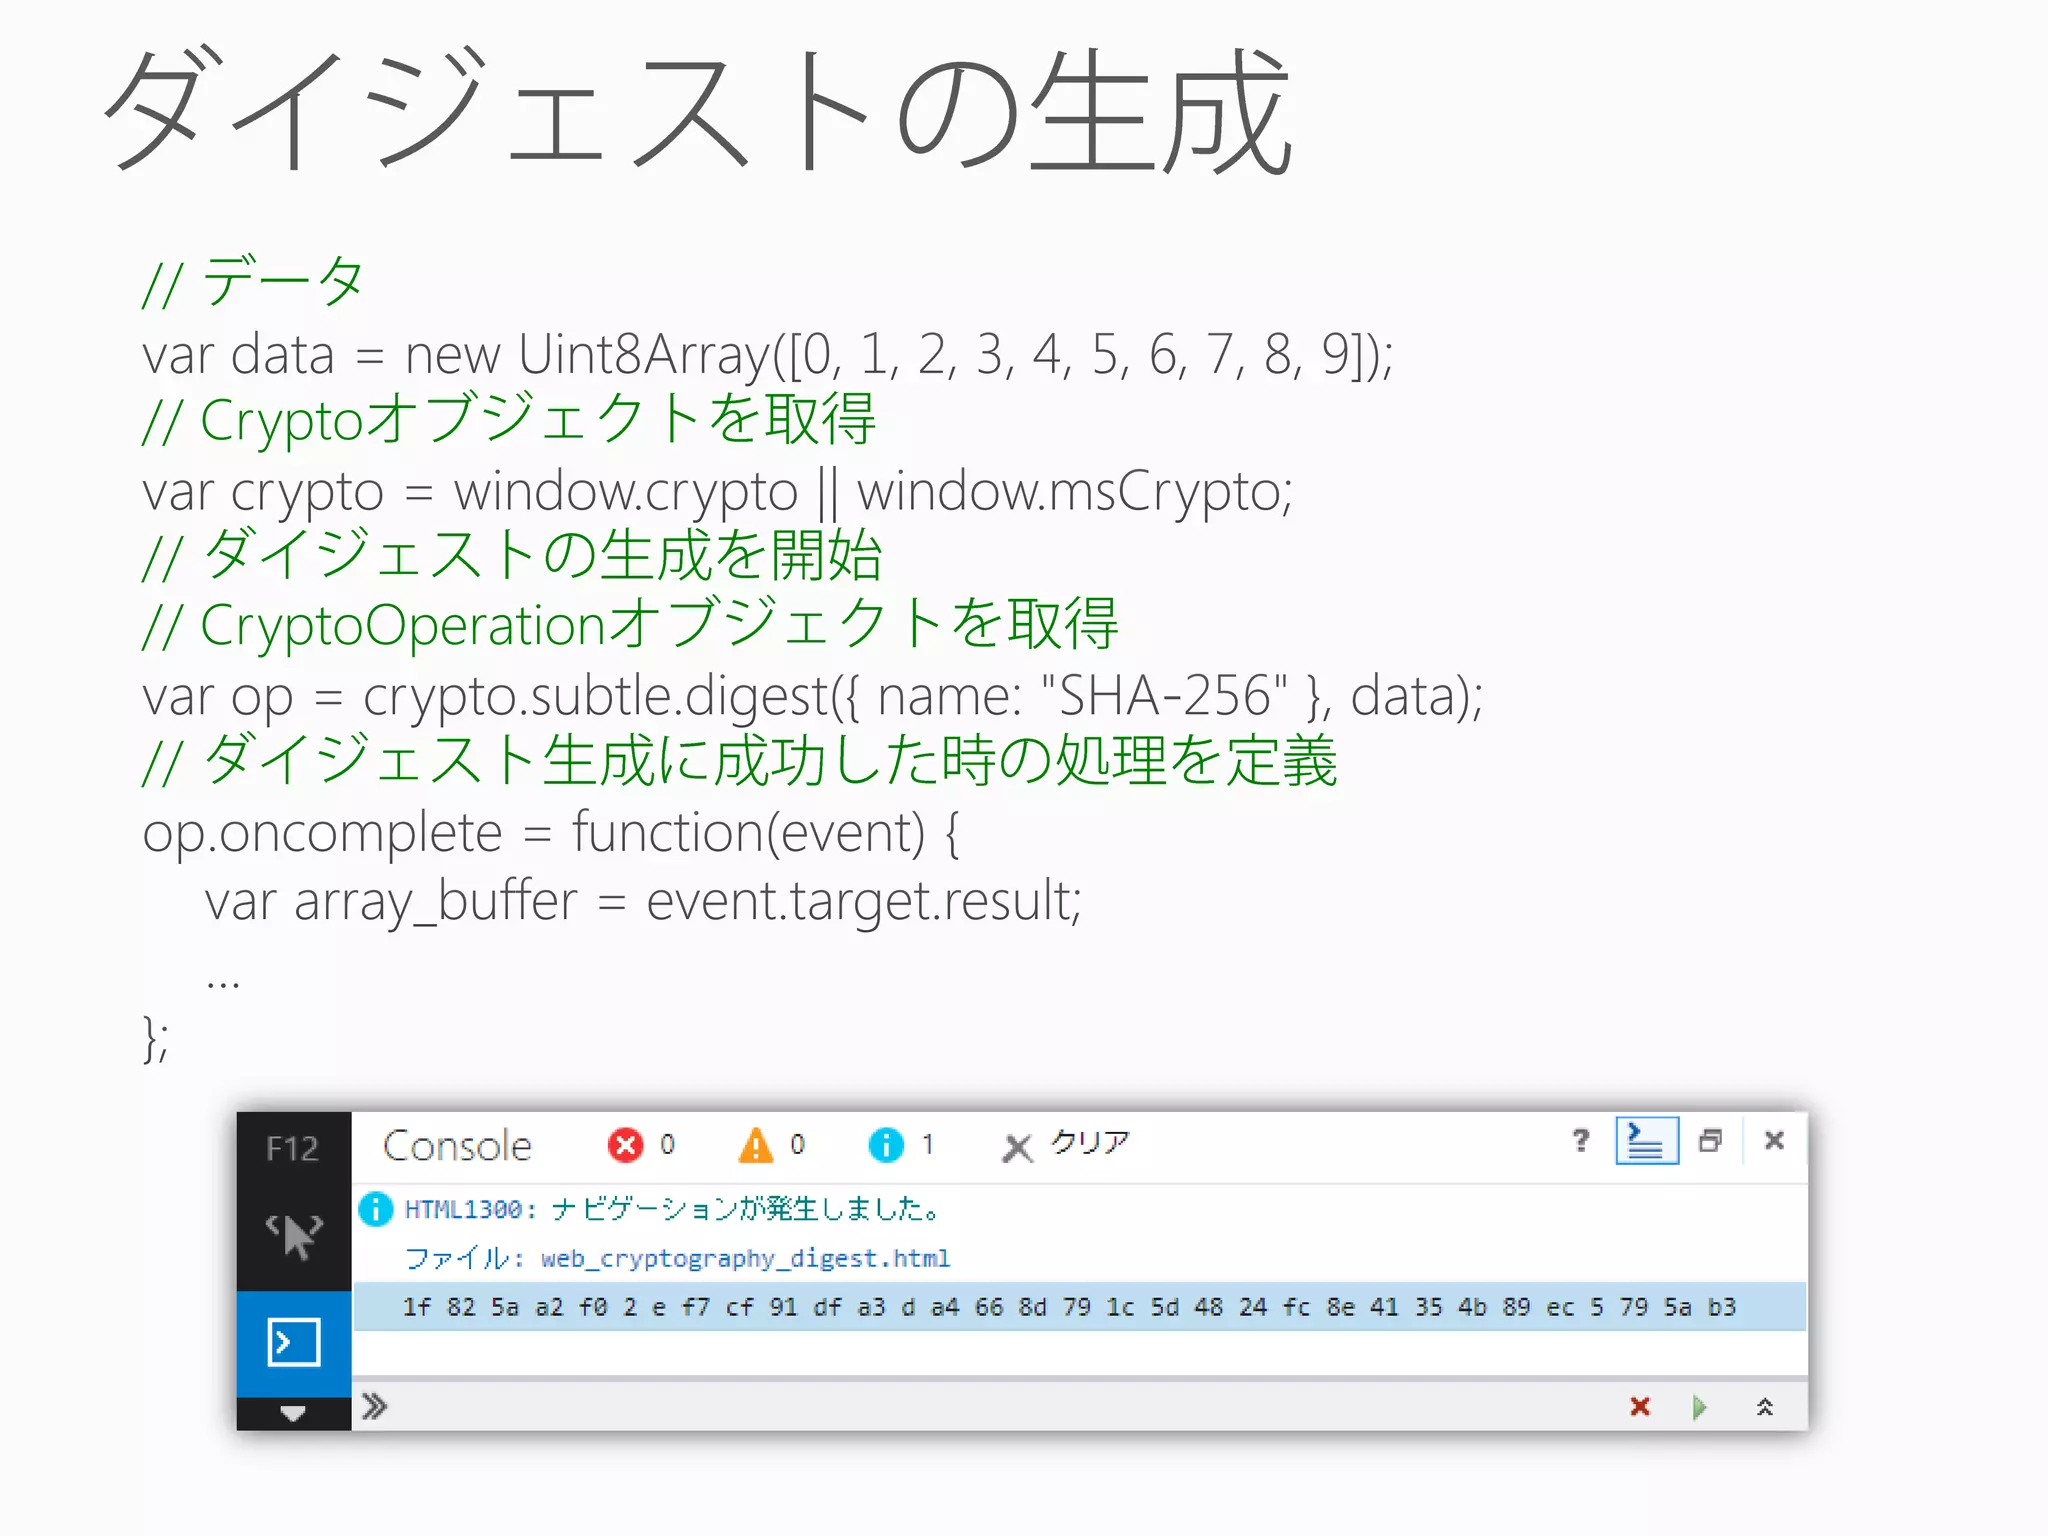The width and height of the screenshot is (2048, 1536).
Task: Expand multiline input with double chevron
Action: click(x=1765, y=1407)
